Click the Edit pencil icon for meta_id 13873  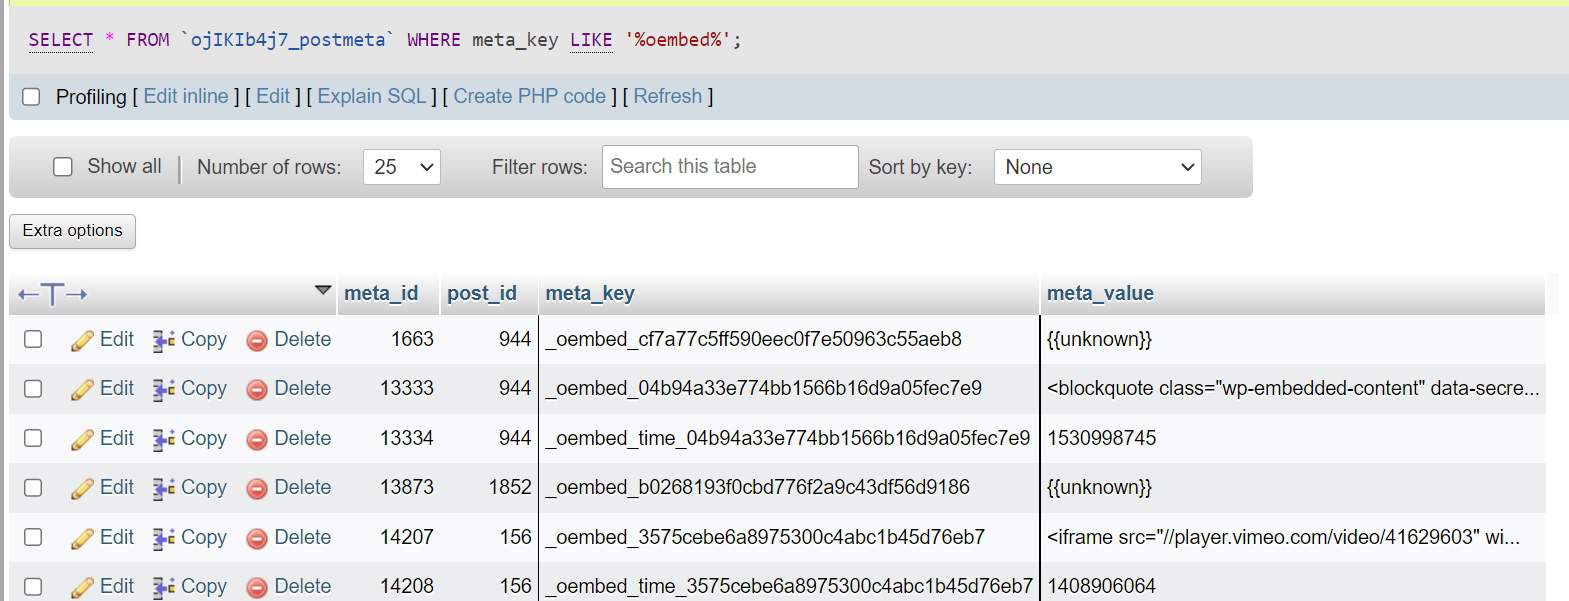82,489
